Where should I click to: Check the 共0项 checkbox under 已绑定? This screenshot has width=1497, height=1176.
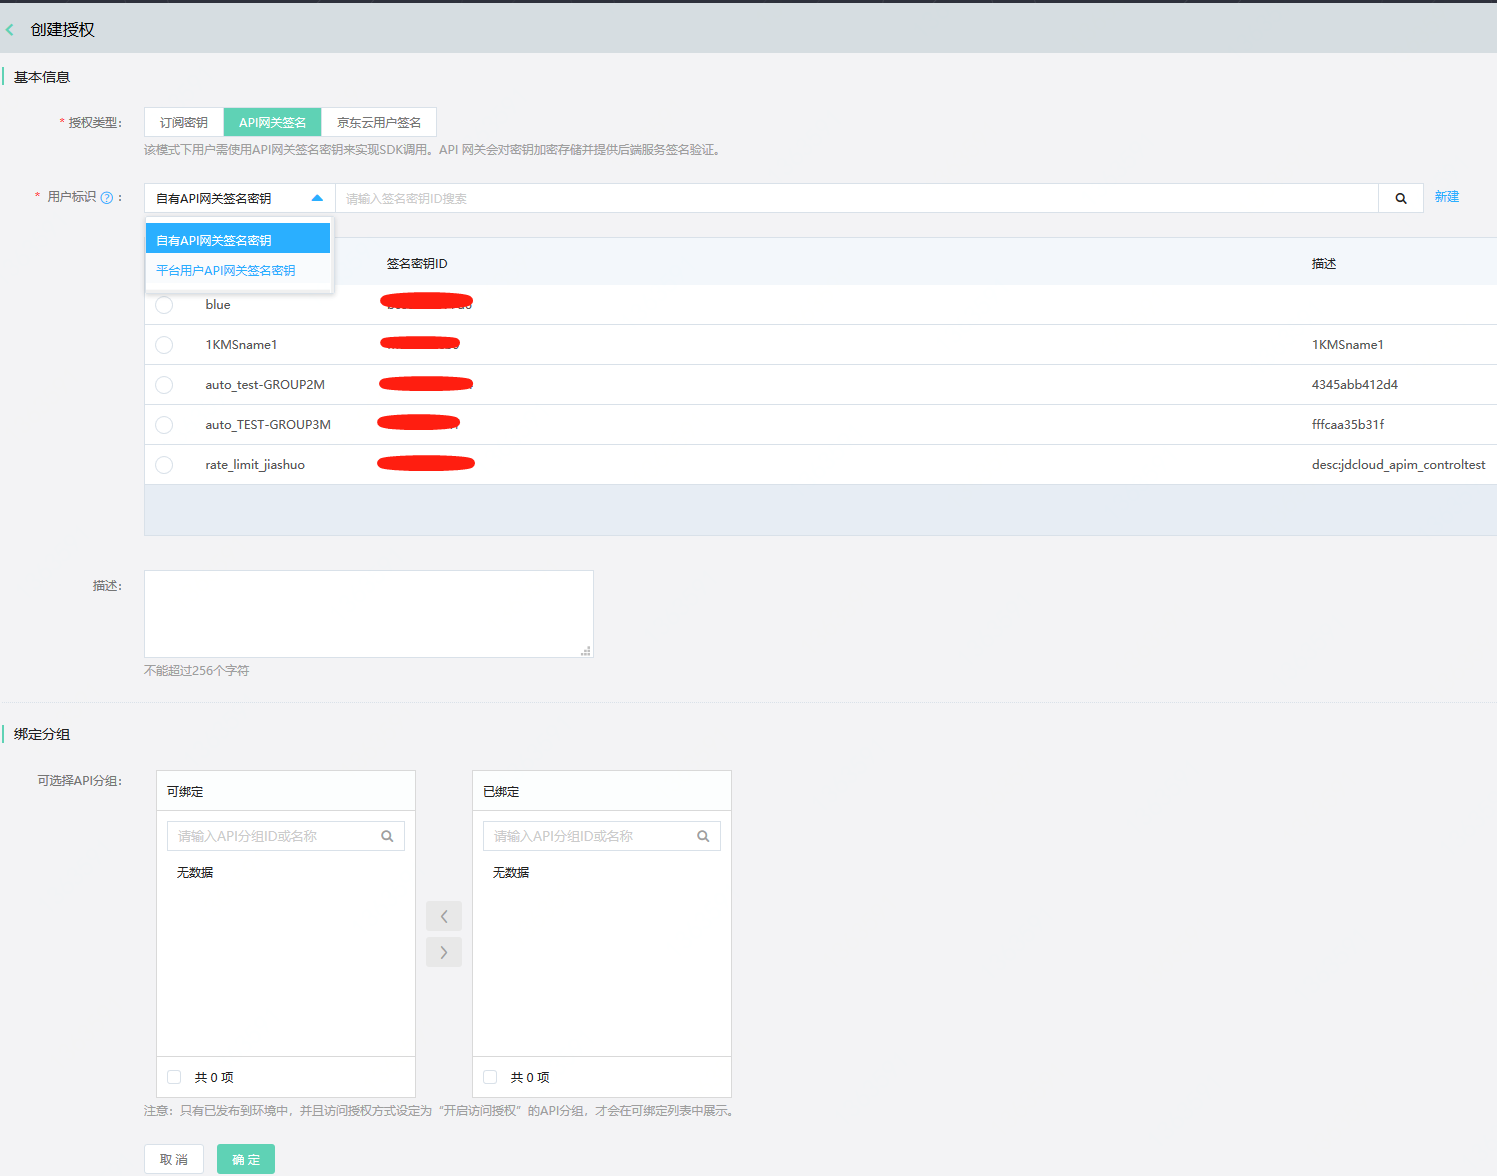[490, 1077]
